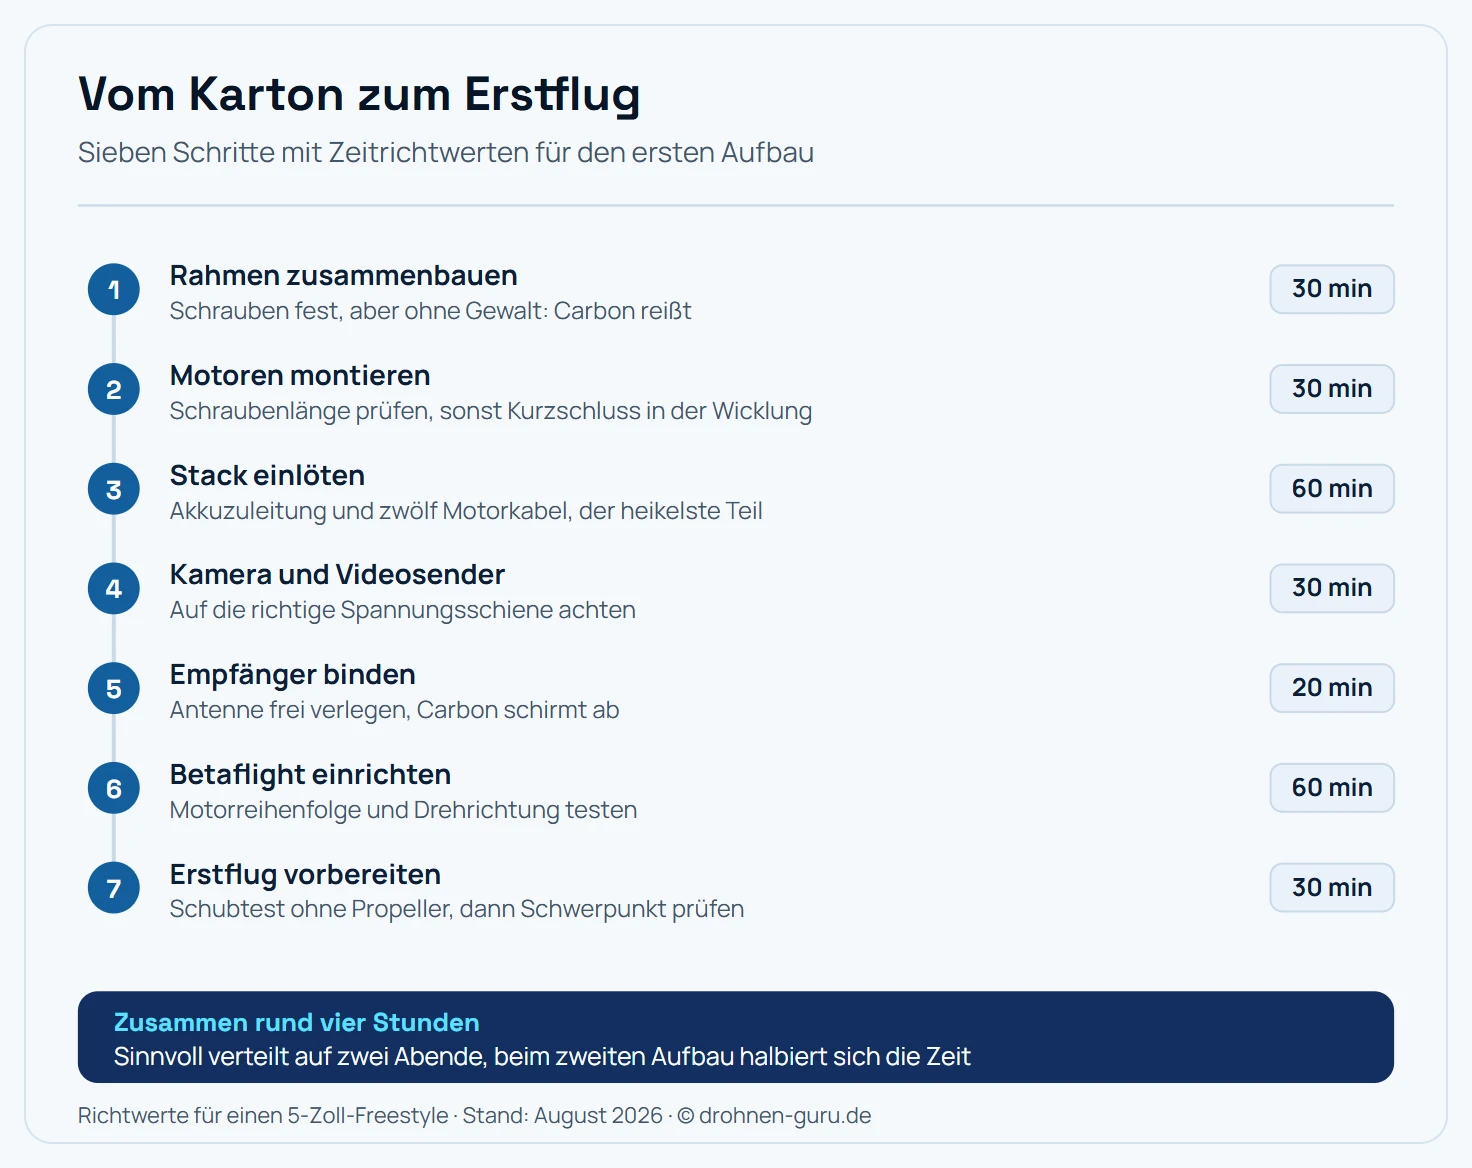
Task: Click the 30 min badge for Erstflug vorbereiten
Action: 1332,887
